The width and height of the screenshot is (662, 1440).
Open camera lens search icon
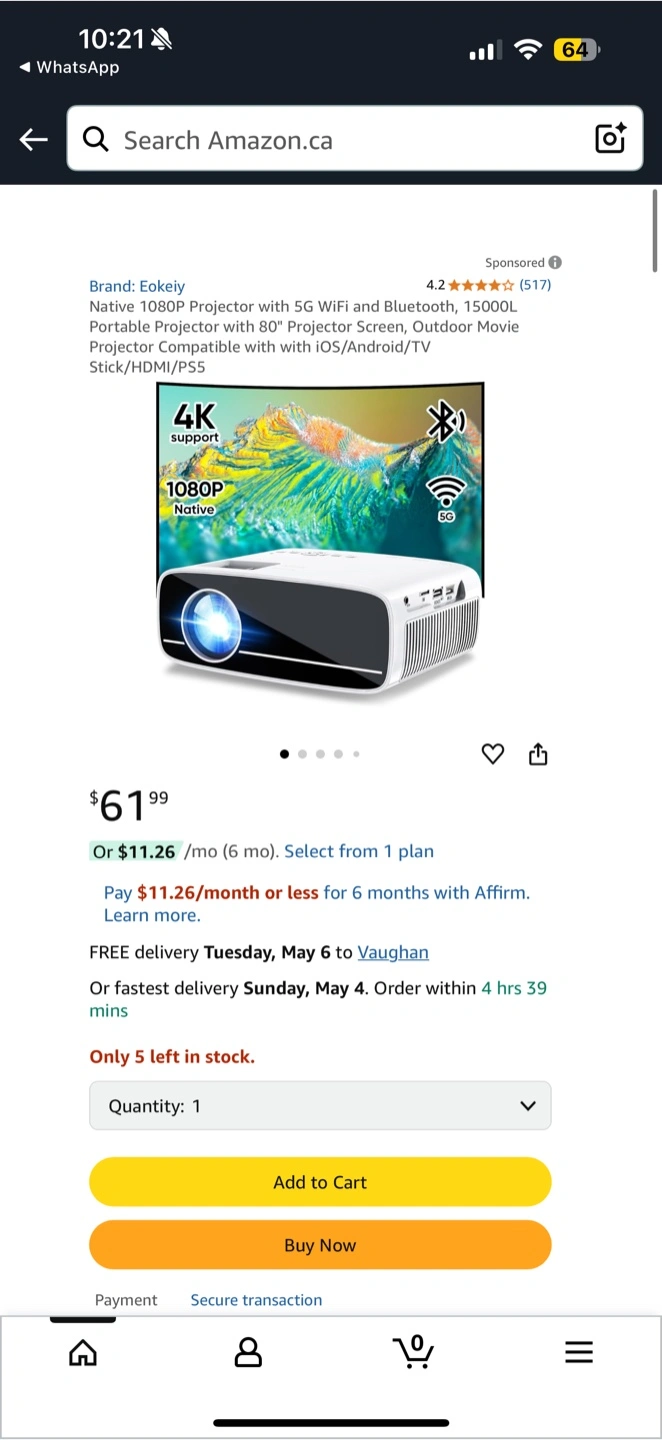tap(610, 139)
